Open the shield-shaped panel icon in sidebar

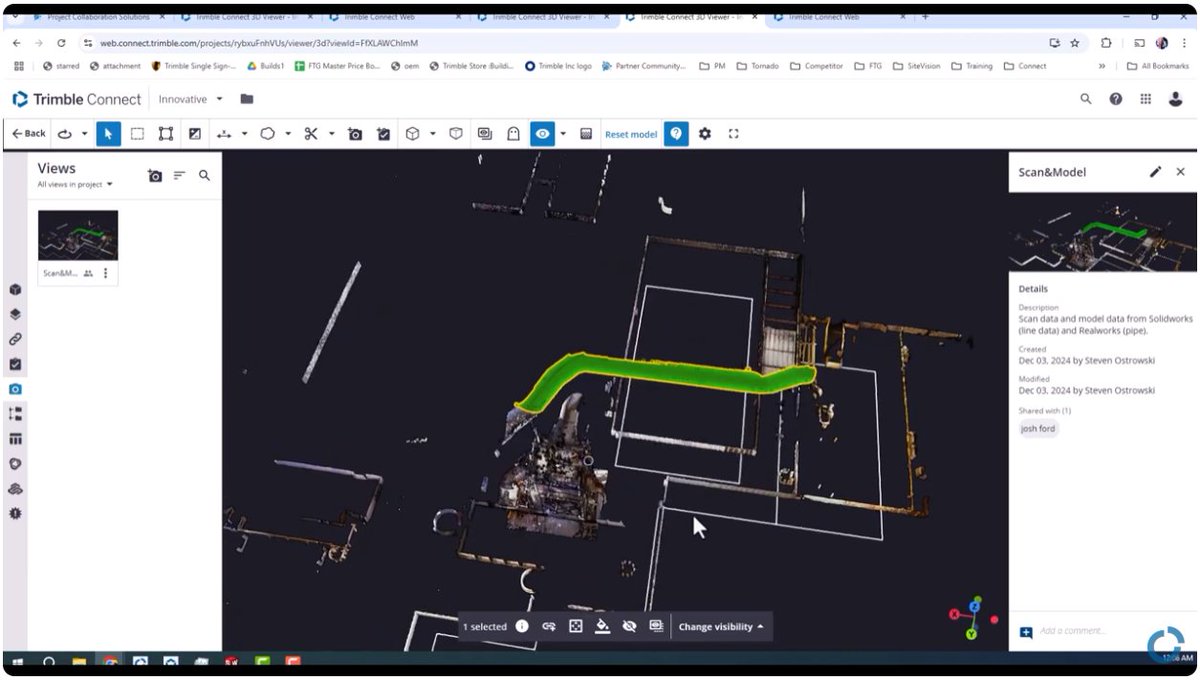pyautogui.click(x=15, y=464)
